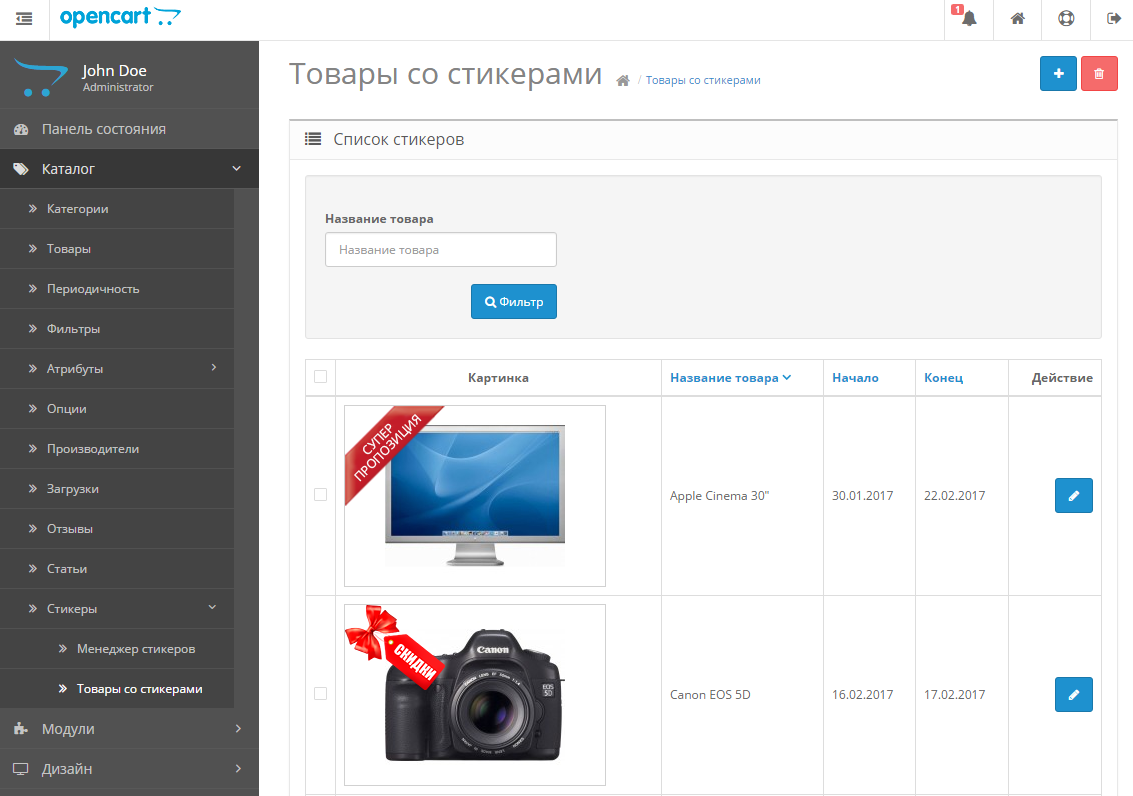Screen dimensions: 1133x796
Task: Open Менеджер стикеров in the sidebar
Action: pyautogui.click(x=135, y=649)
